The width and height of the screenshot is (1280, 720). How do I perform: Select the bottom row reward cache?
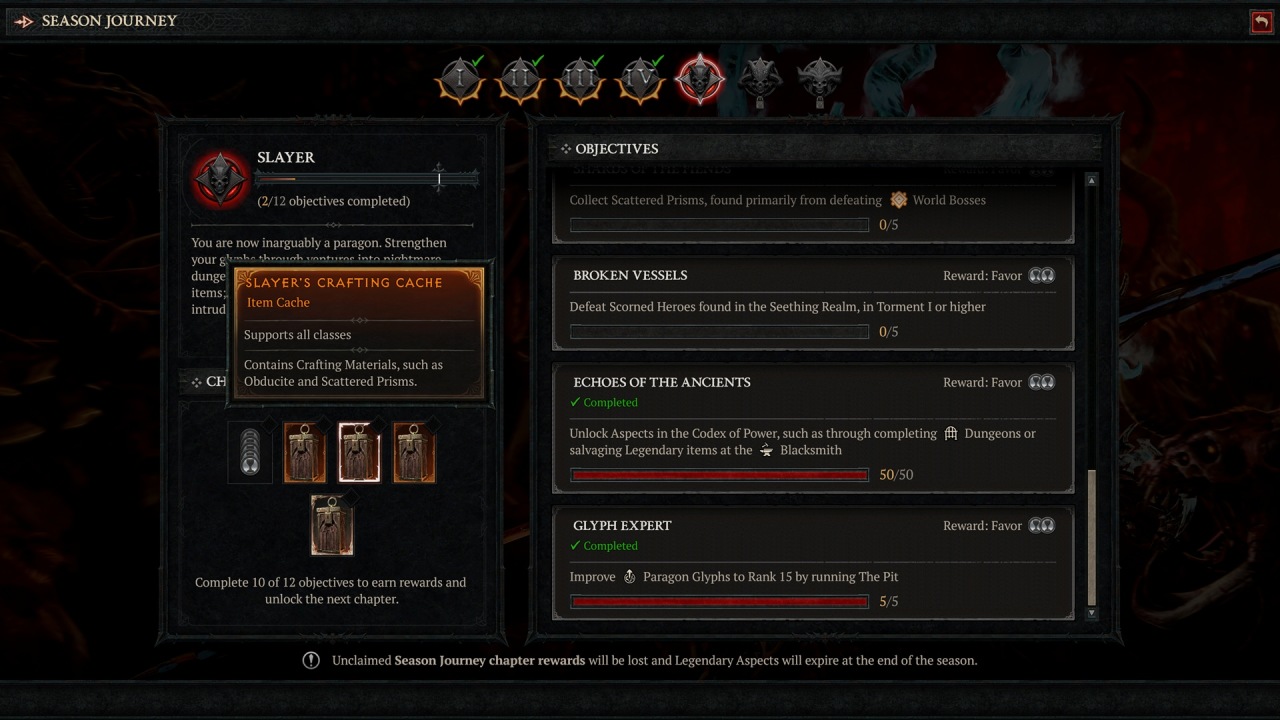(x=332, y=524)
